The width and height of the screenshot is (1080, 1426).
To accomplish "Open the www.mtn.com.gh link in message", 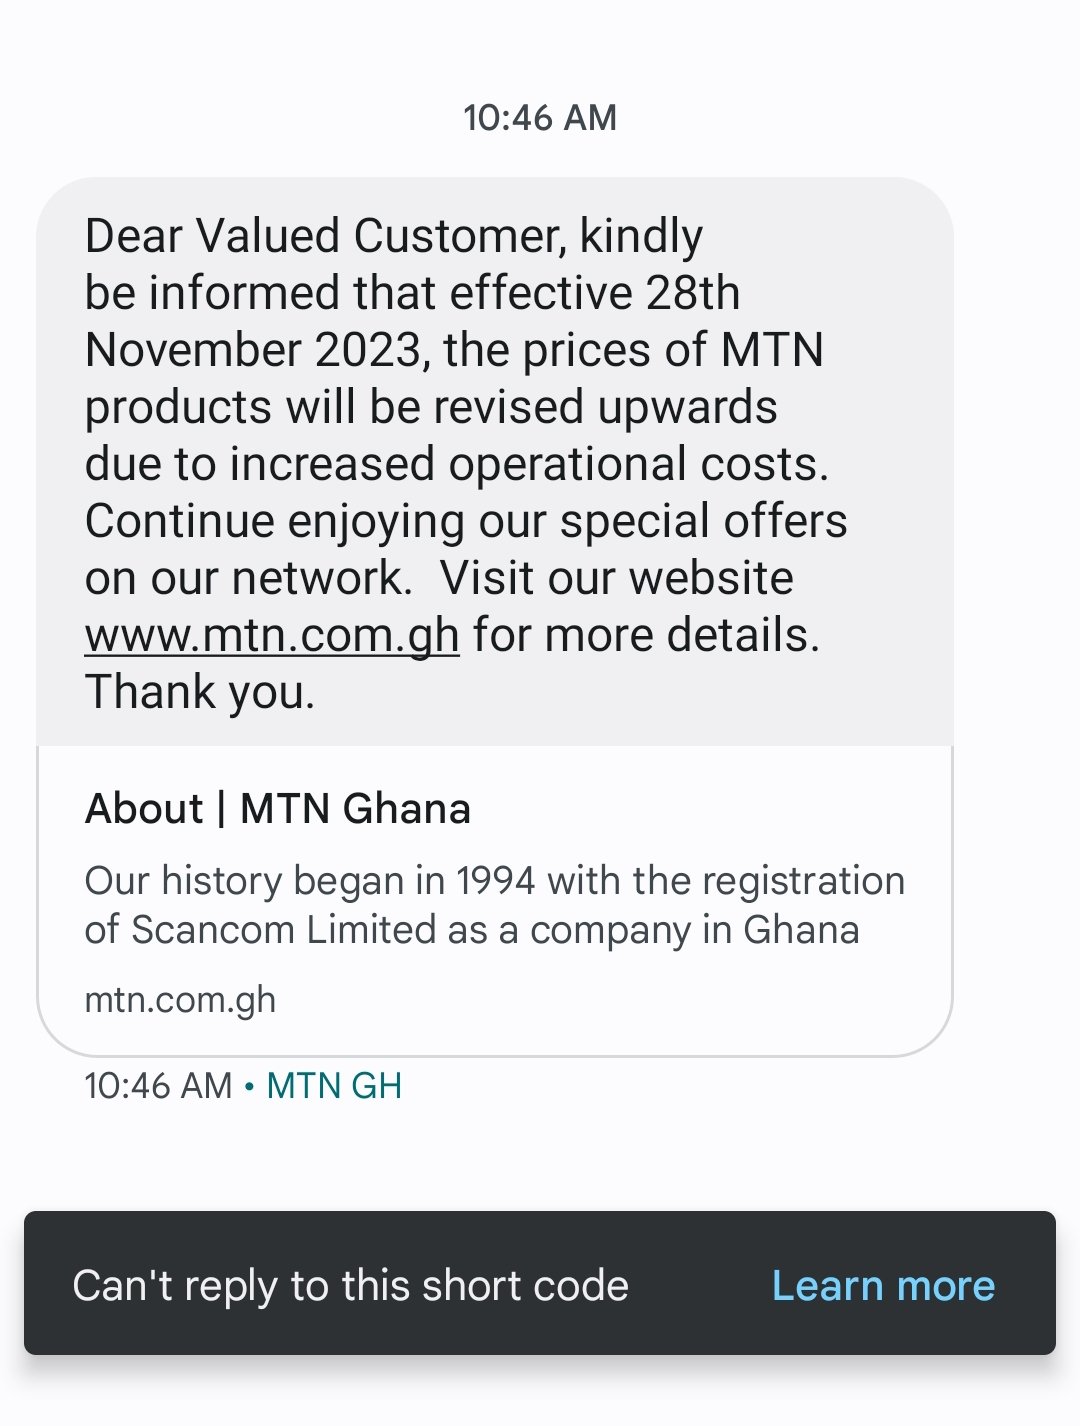I will coord(272,636).
